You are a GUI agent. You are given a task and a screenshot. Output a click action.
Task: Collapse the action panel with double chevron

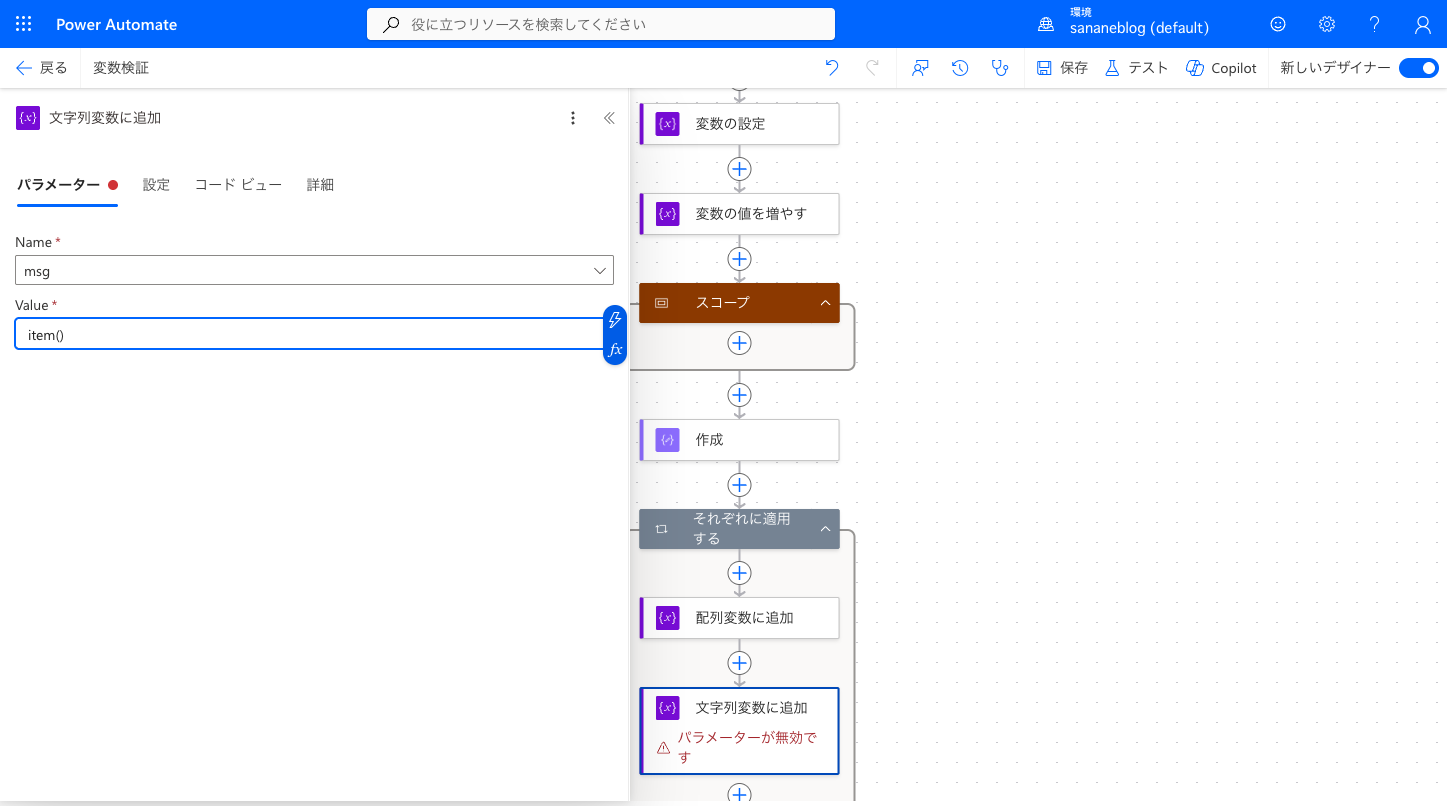point(609,118)
